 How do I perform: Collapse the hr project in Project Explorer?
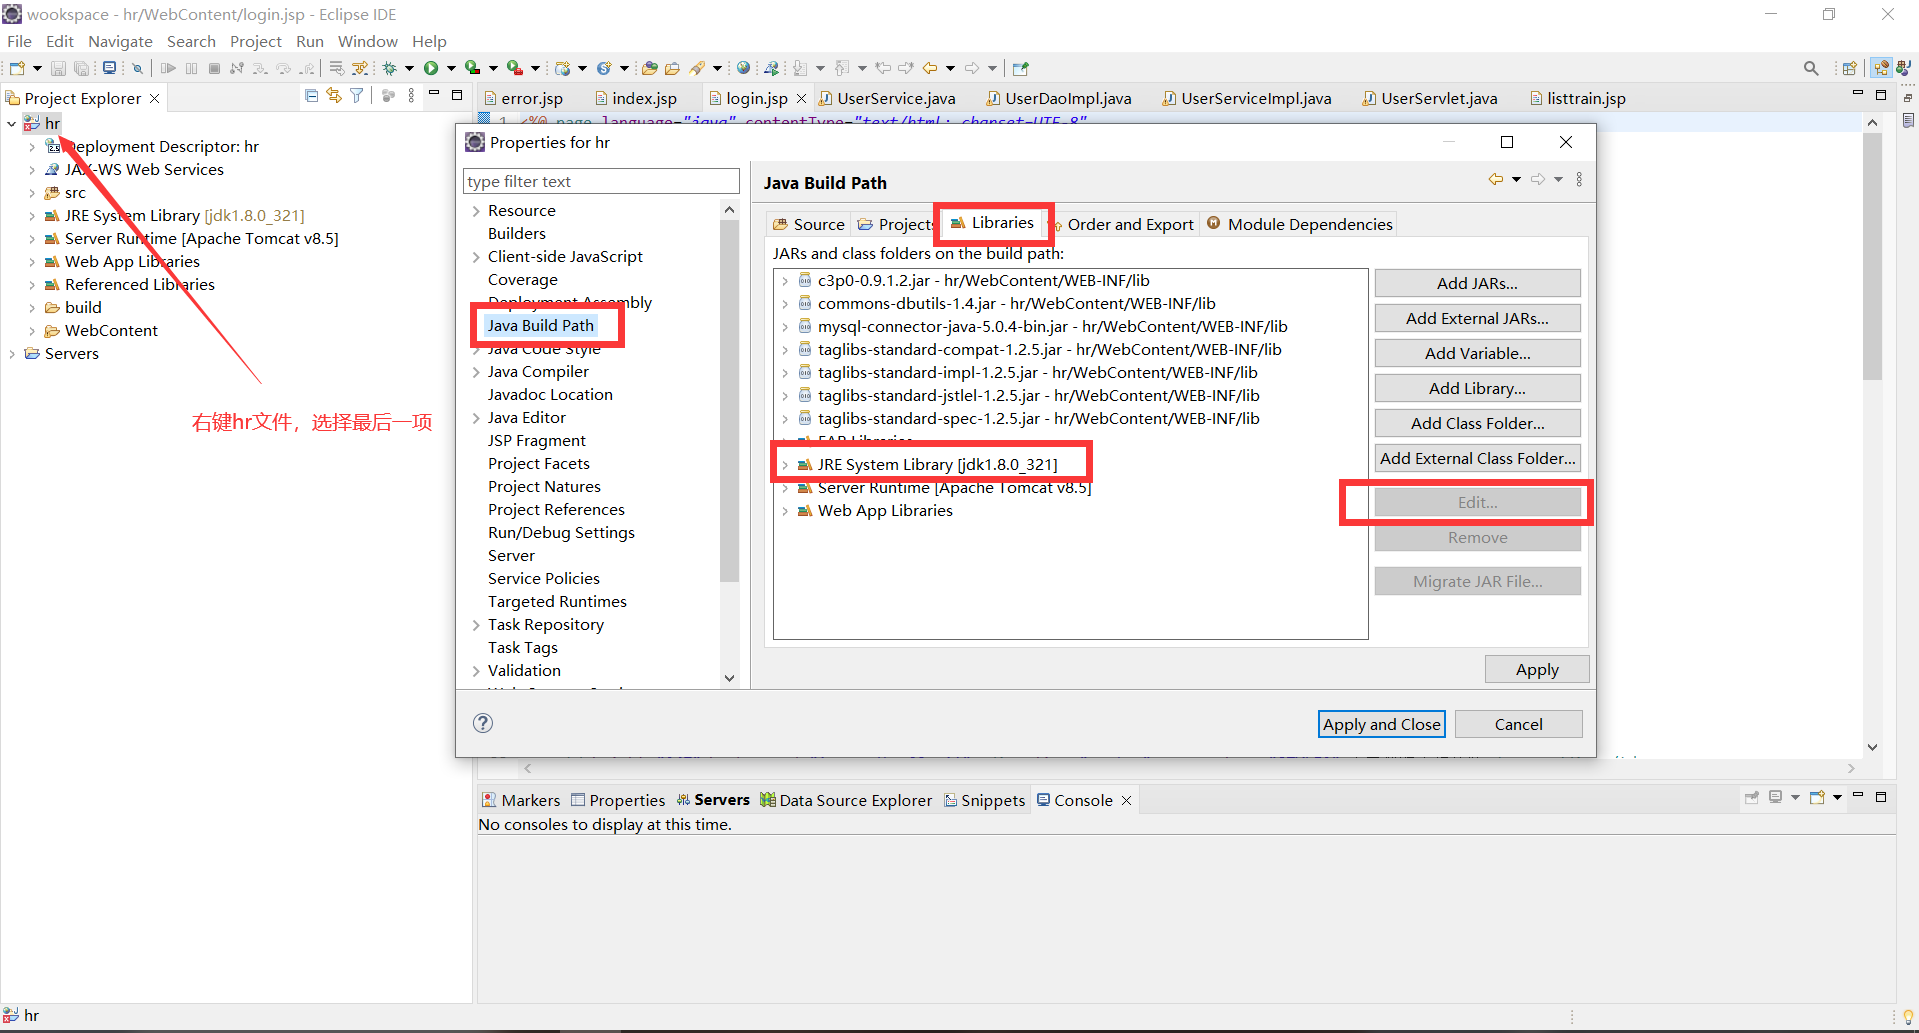tap(12, 124)
